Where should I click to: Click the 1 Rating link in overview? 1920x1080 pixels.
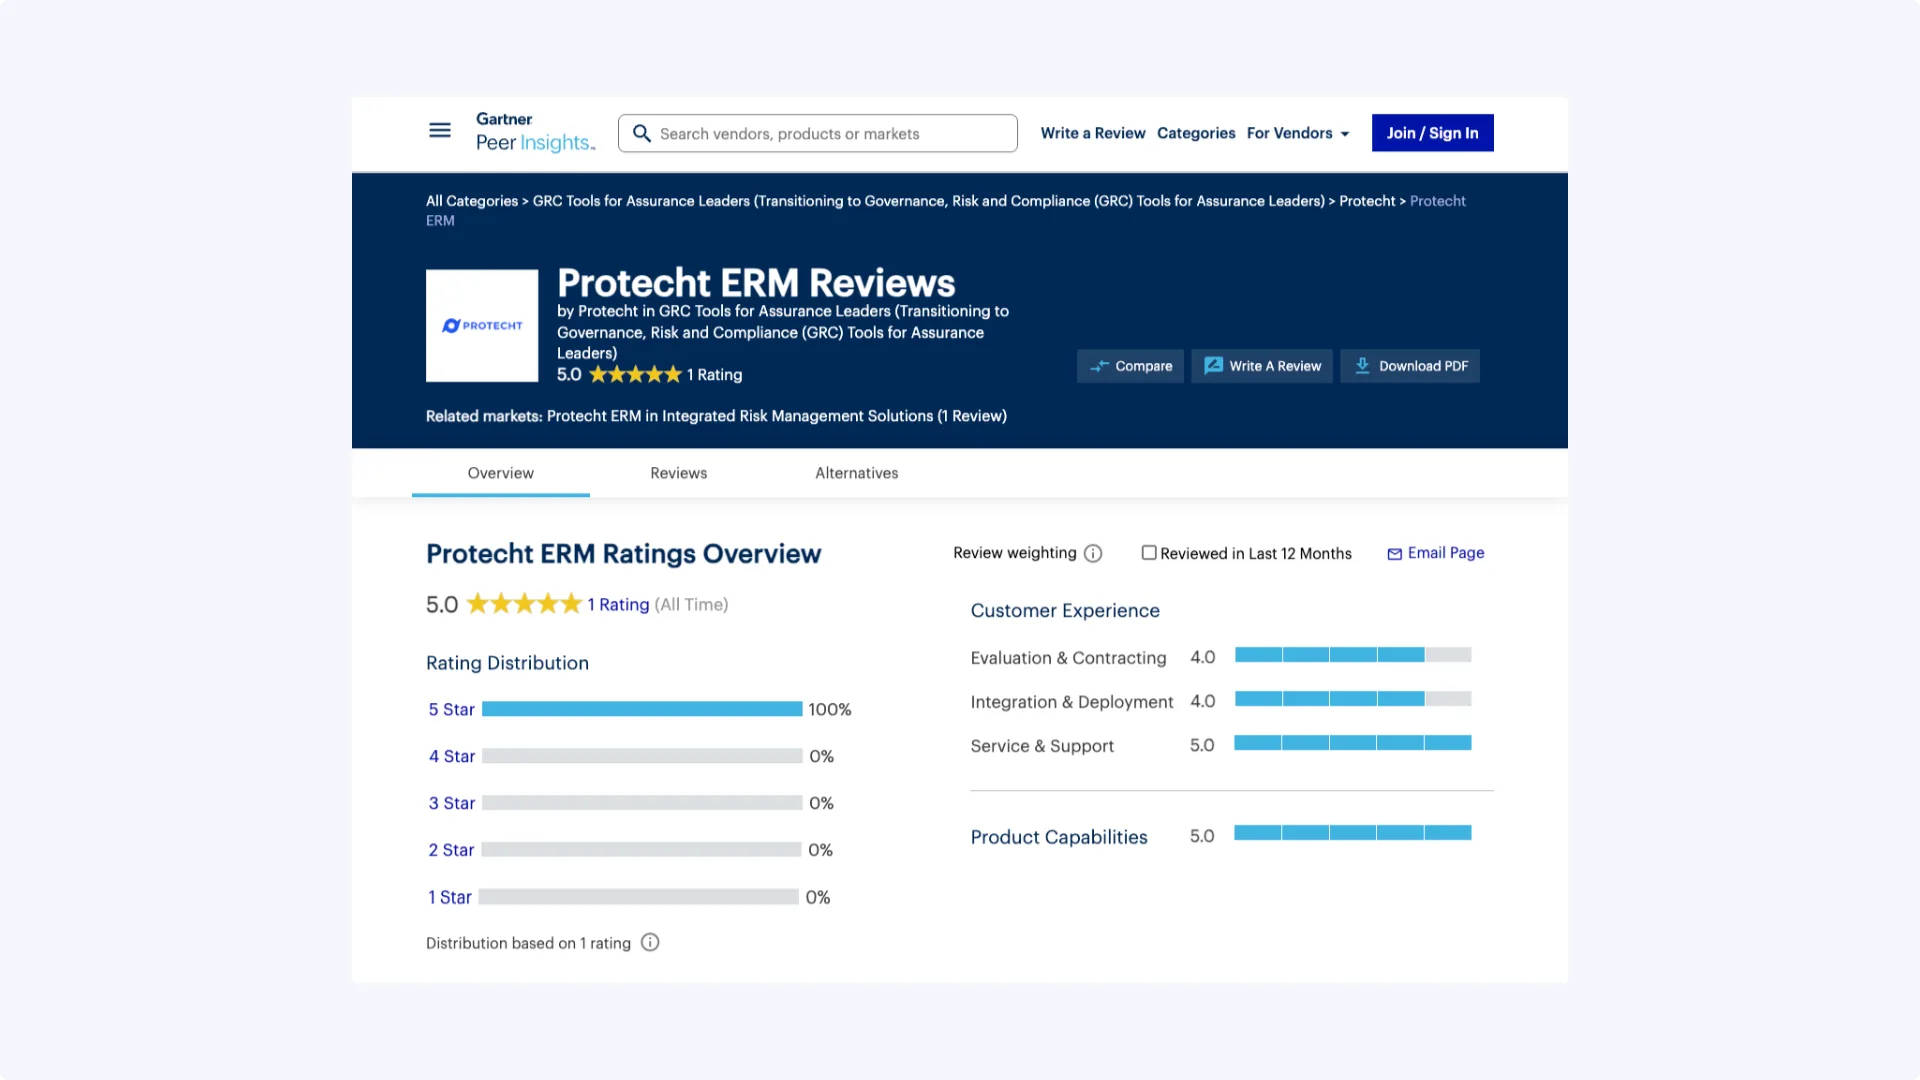coord(618,605)
